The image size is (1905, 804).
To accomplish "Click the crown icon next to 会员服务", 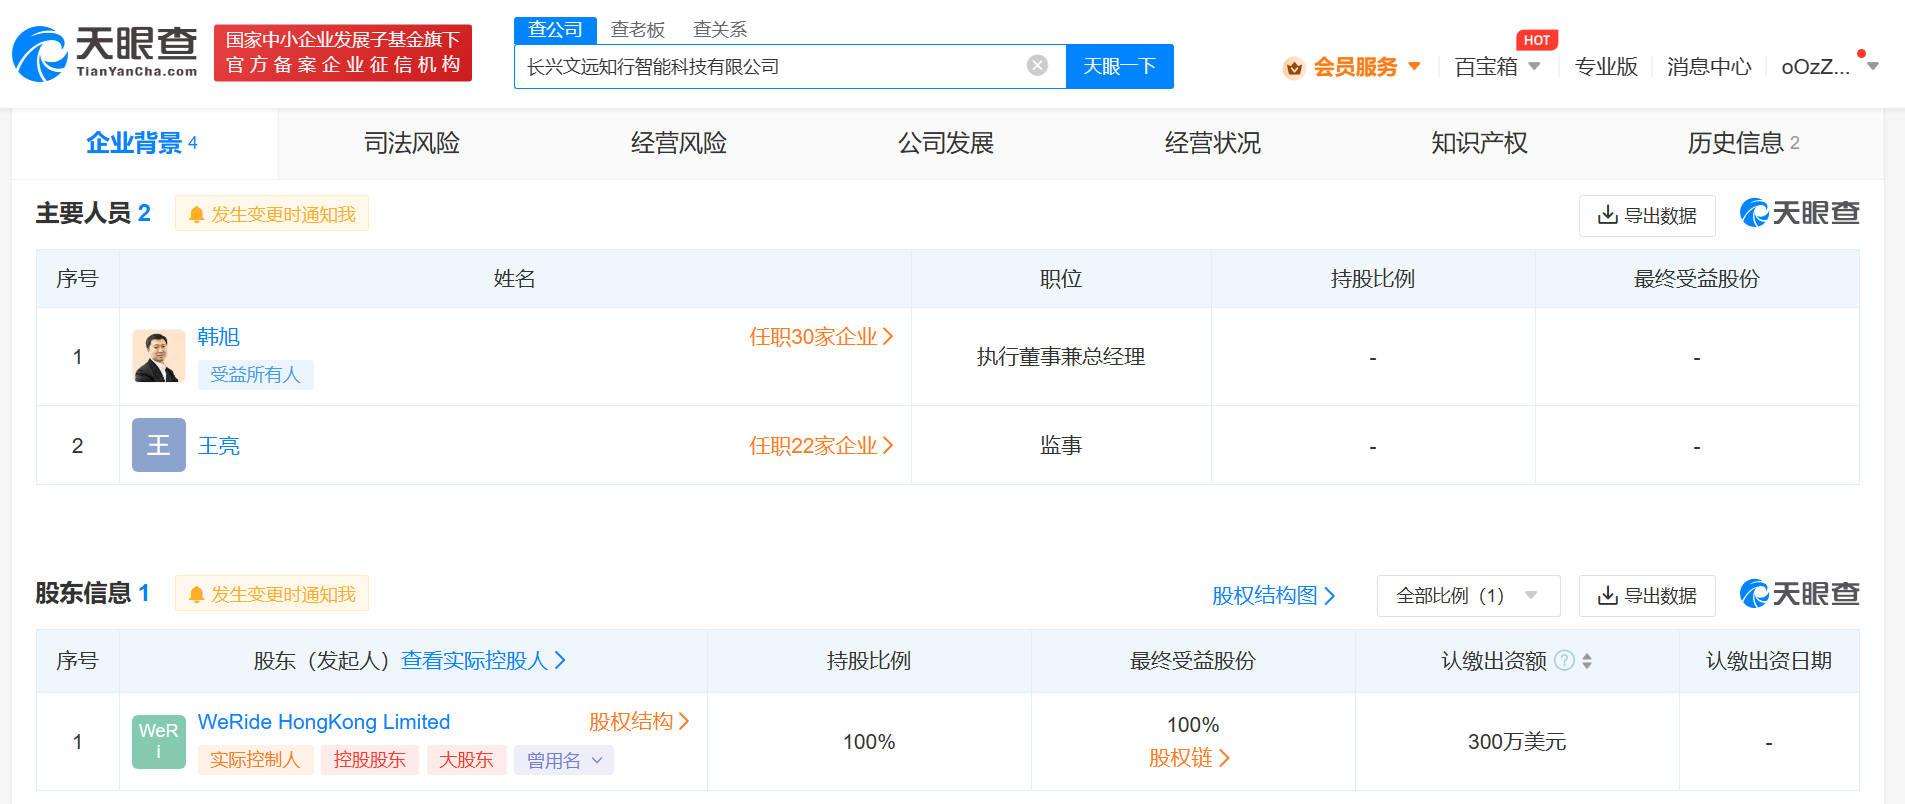I will pyautogui.click(x=1294, y=68).
